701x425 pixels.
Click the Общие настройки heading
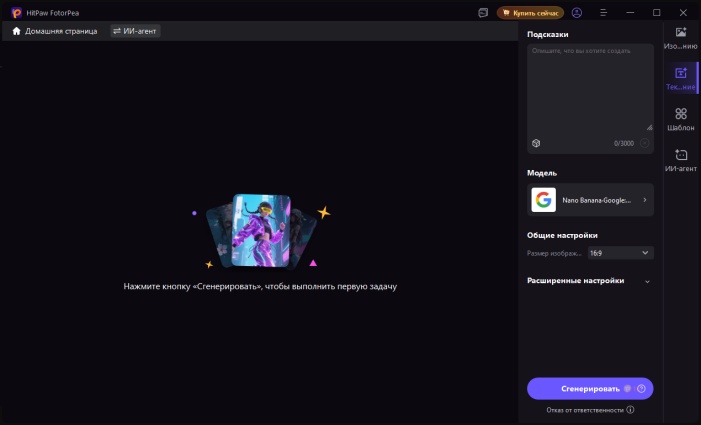click(562, 236)
